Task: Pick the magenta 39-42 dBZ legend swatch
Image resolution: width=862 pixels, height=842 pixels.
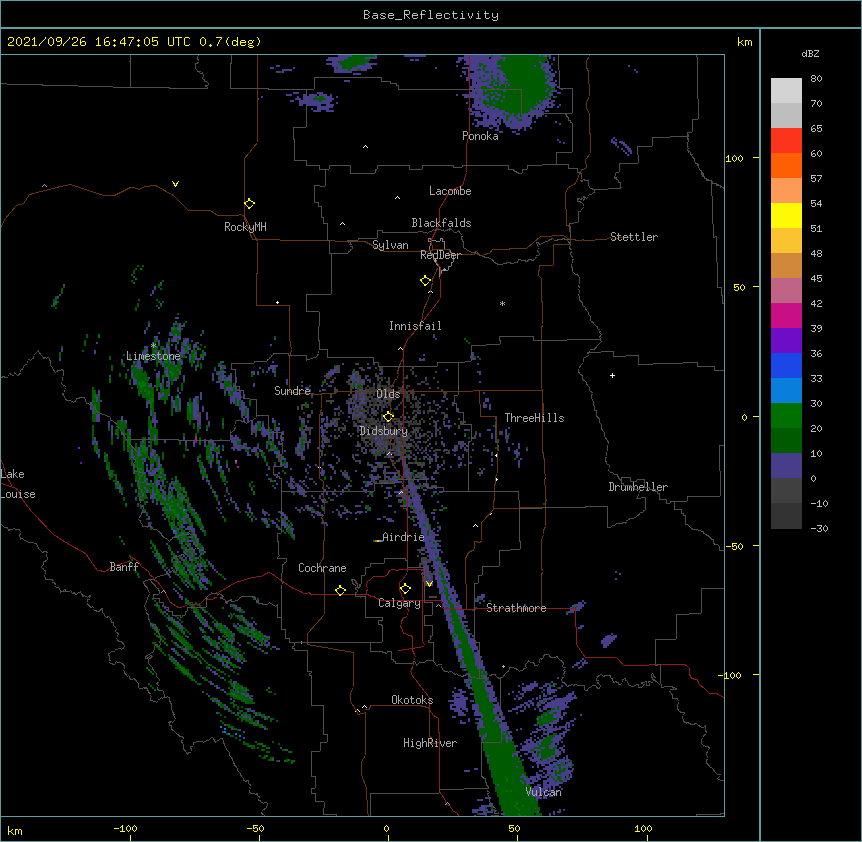Action: coord(786,315)
